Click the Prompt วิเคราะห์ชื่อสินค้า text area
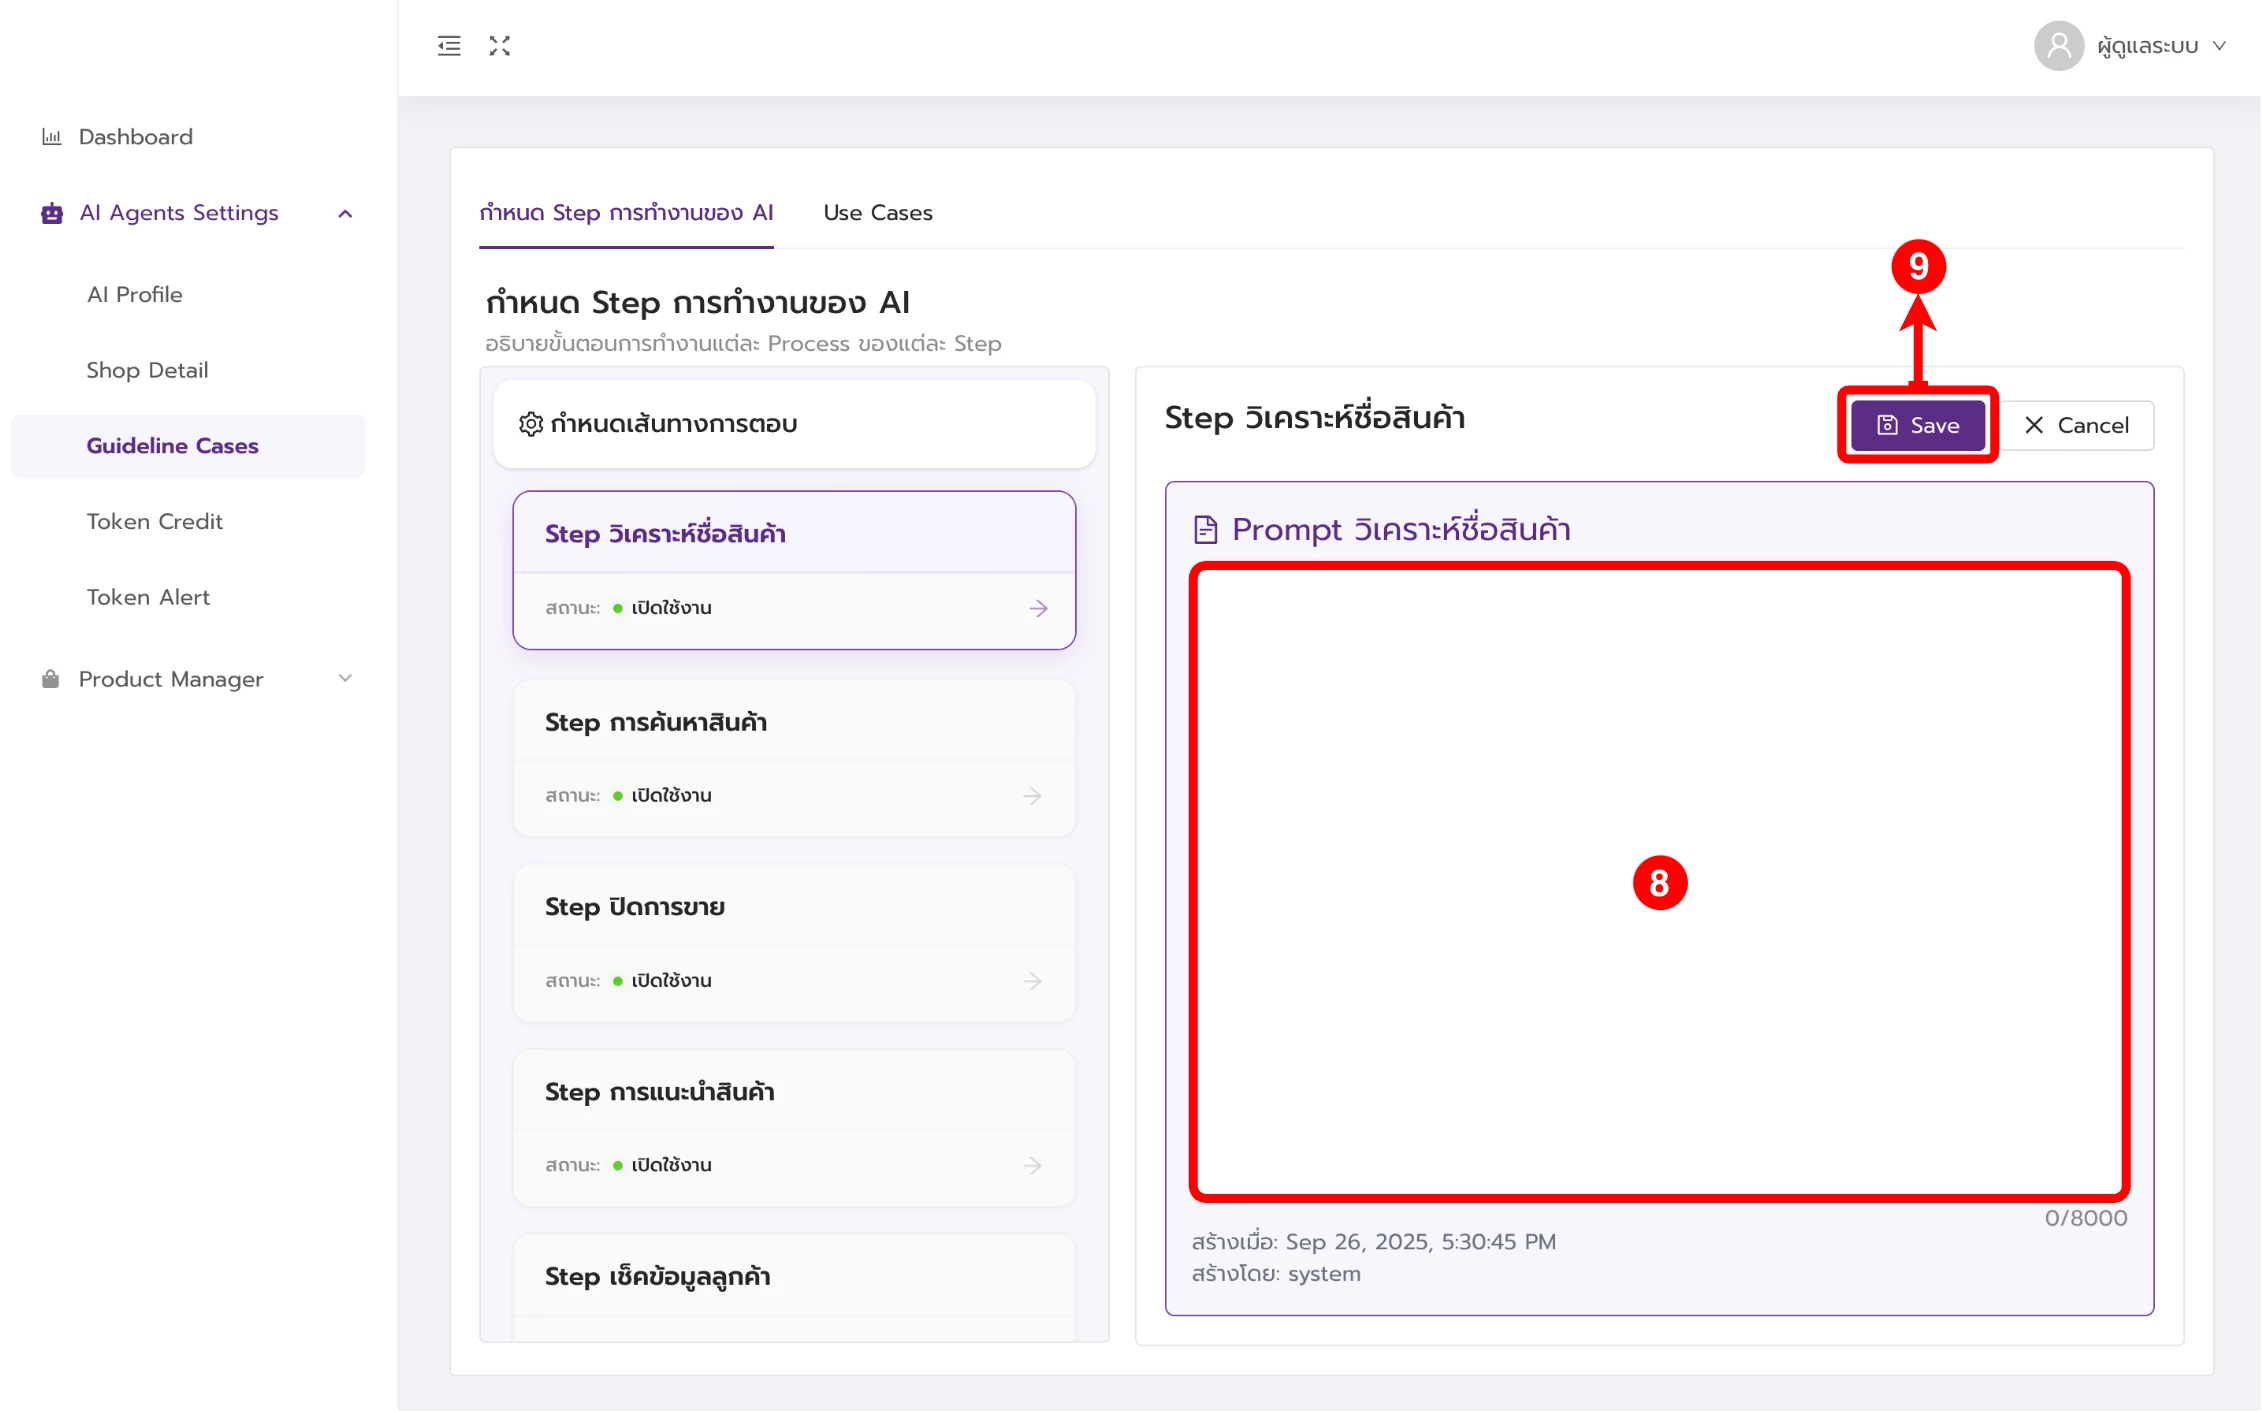The image size is (2262, 1413). point(1658,760)
